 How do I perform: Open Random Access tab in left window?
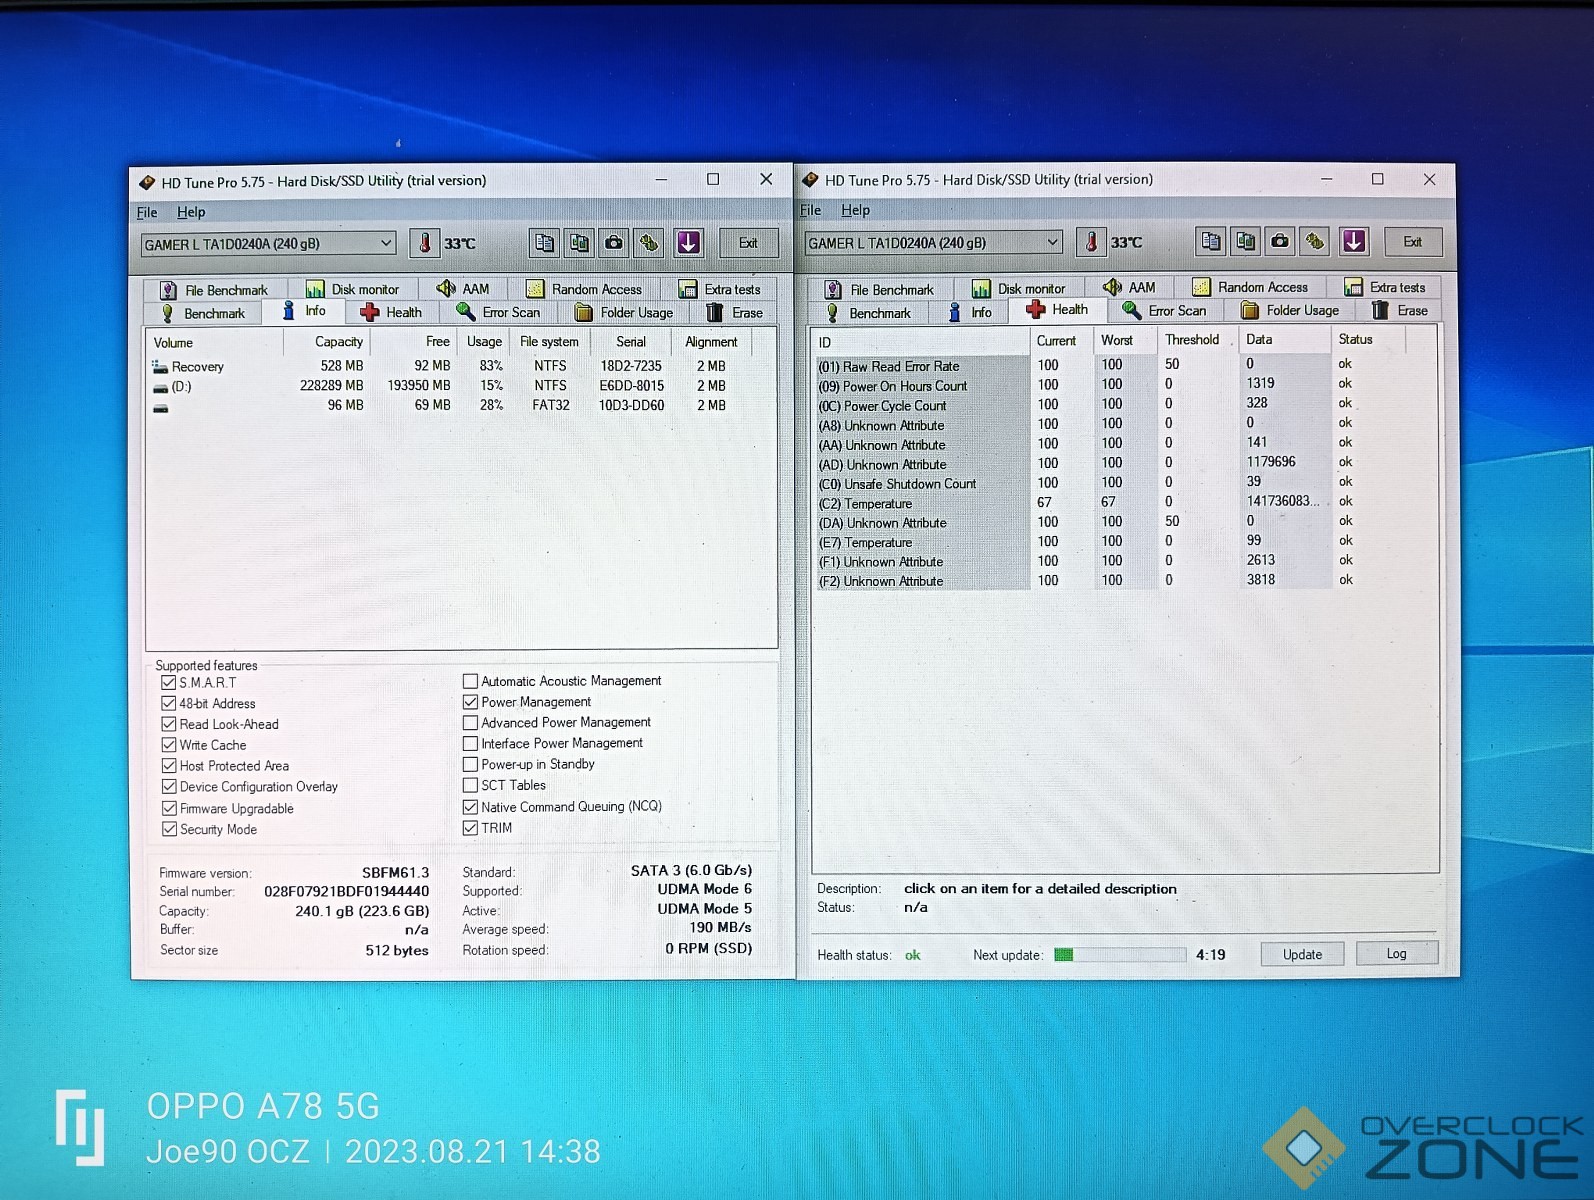click(584, 289)
